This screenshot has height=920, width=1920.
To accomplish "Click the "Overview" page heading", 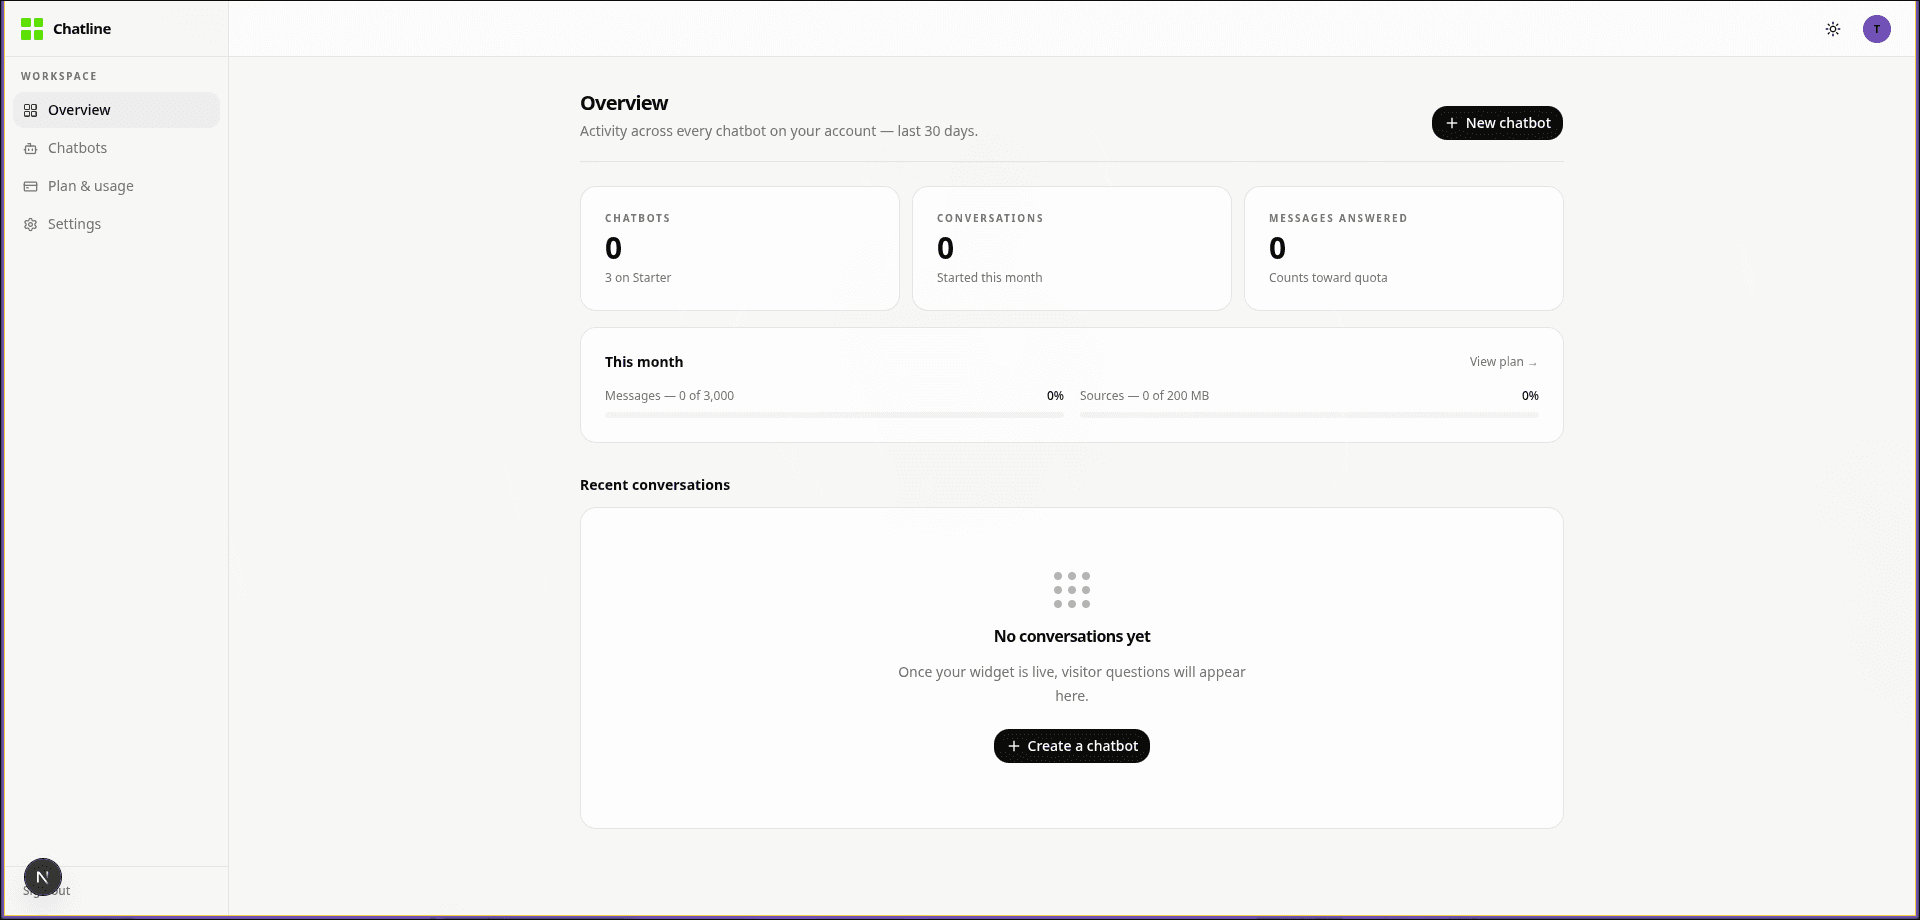I will tap(624, 103).
